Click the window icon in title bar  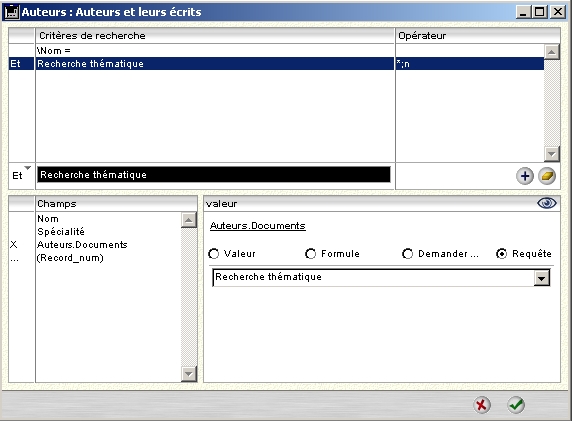pyautogui.click(x=11, y=12)
